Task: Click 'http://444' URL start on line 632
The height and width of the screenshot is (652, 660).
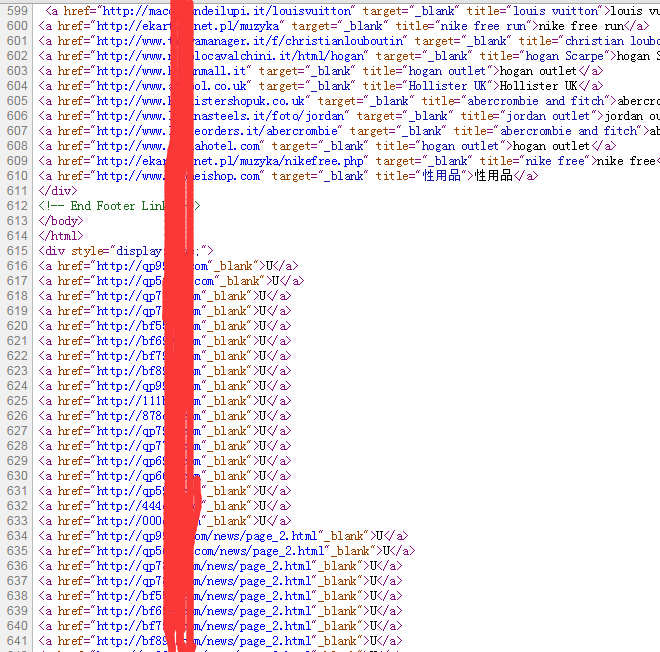Action: [129, 506]
